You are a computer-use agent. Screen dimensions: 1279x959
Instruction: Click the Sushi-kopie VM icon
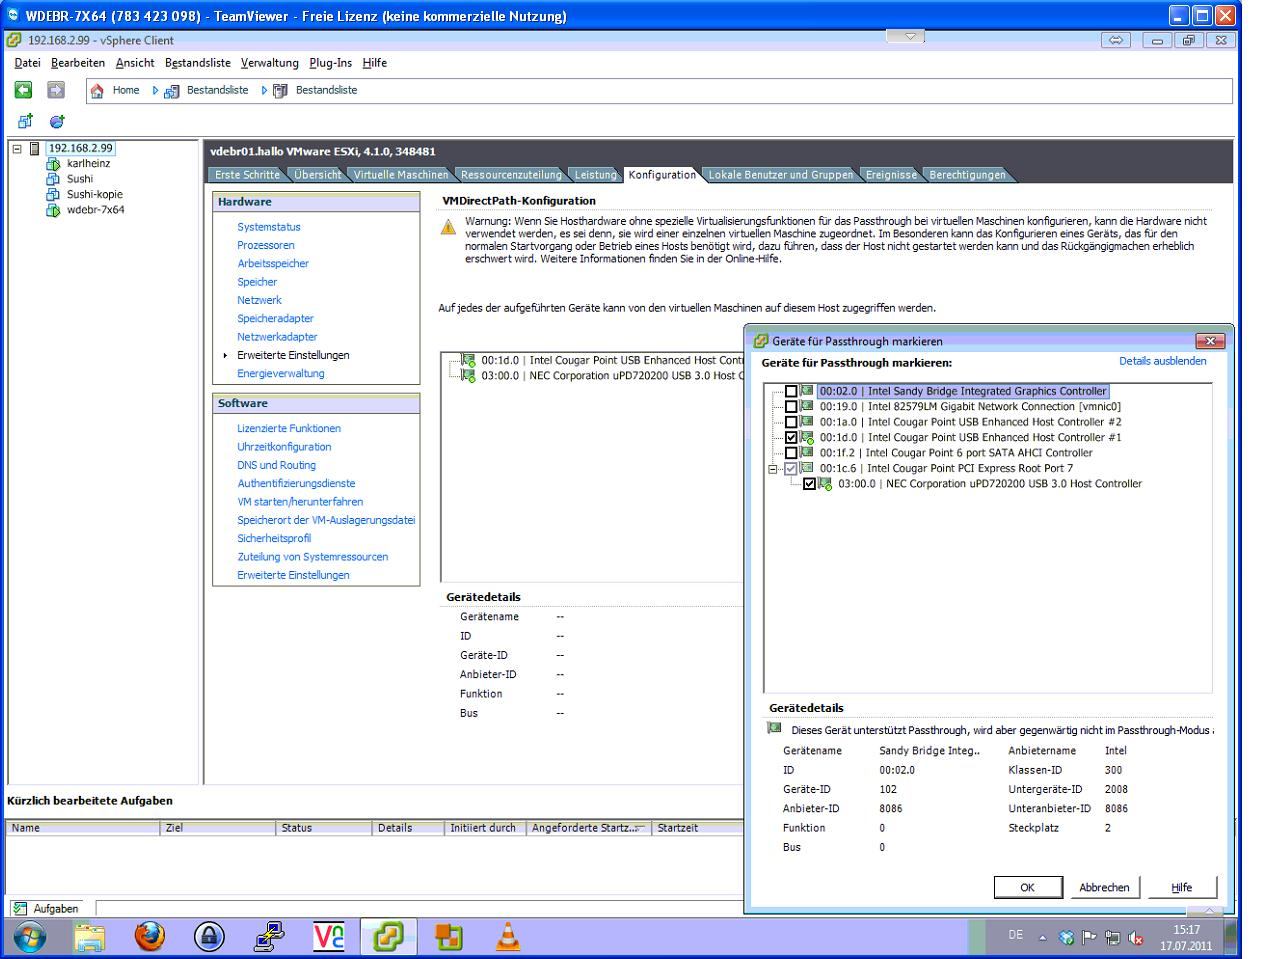pyautogui.click(x=53, y=194)
